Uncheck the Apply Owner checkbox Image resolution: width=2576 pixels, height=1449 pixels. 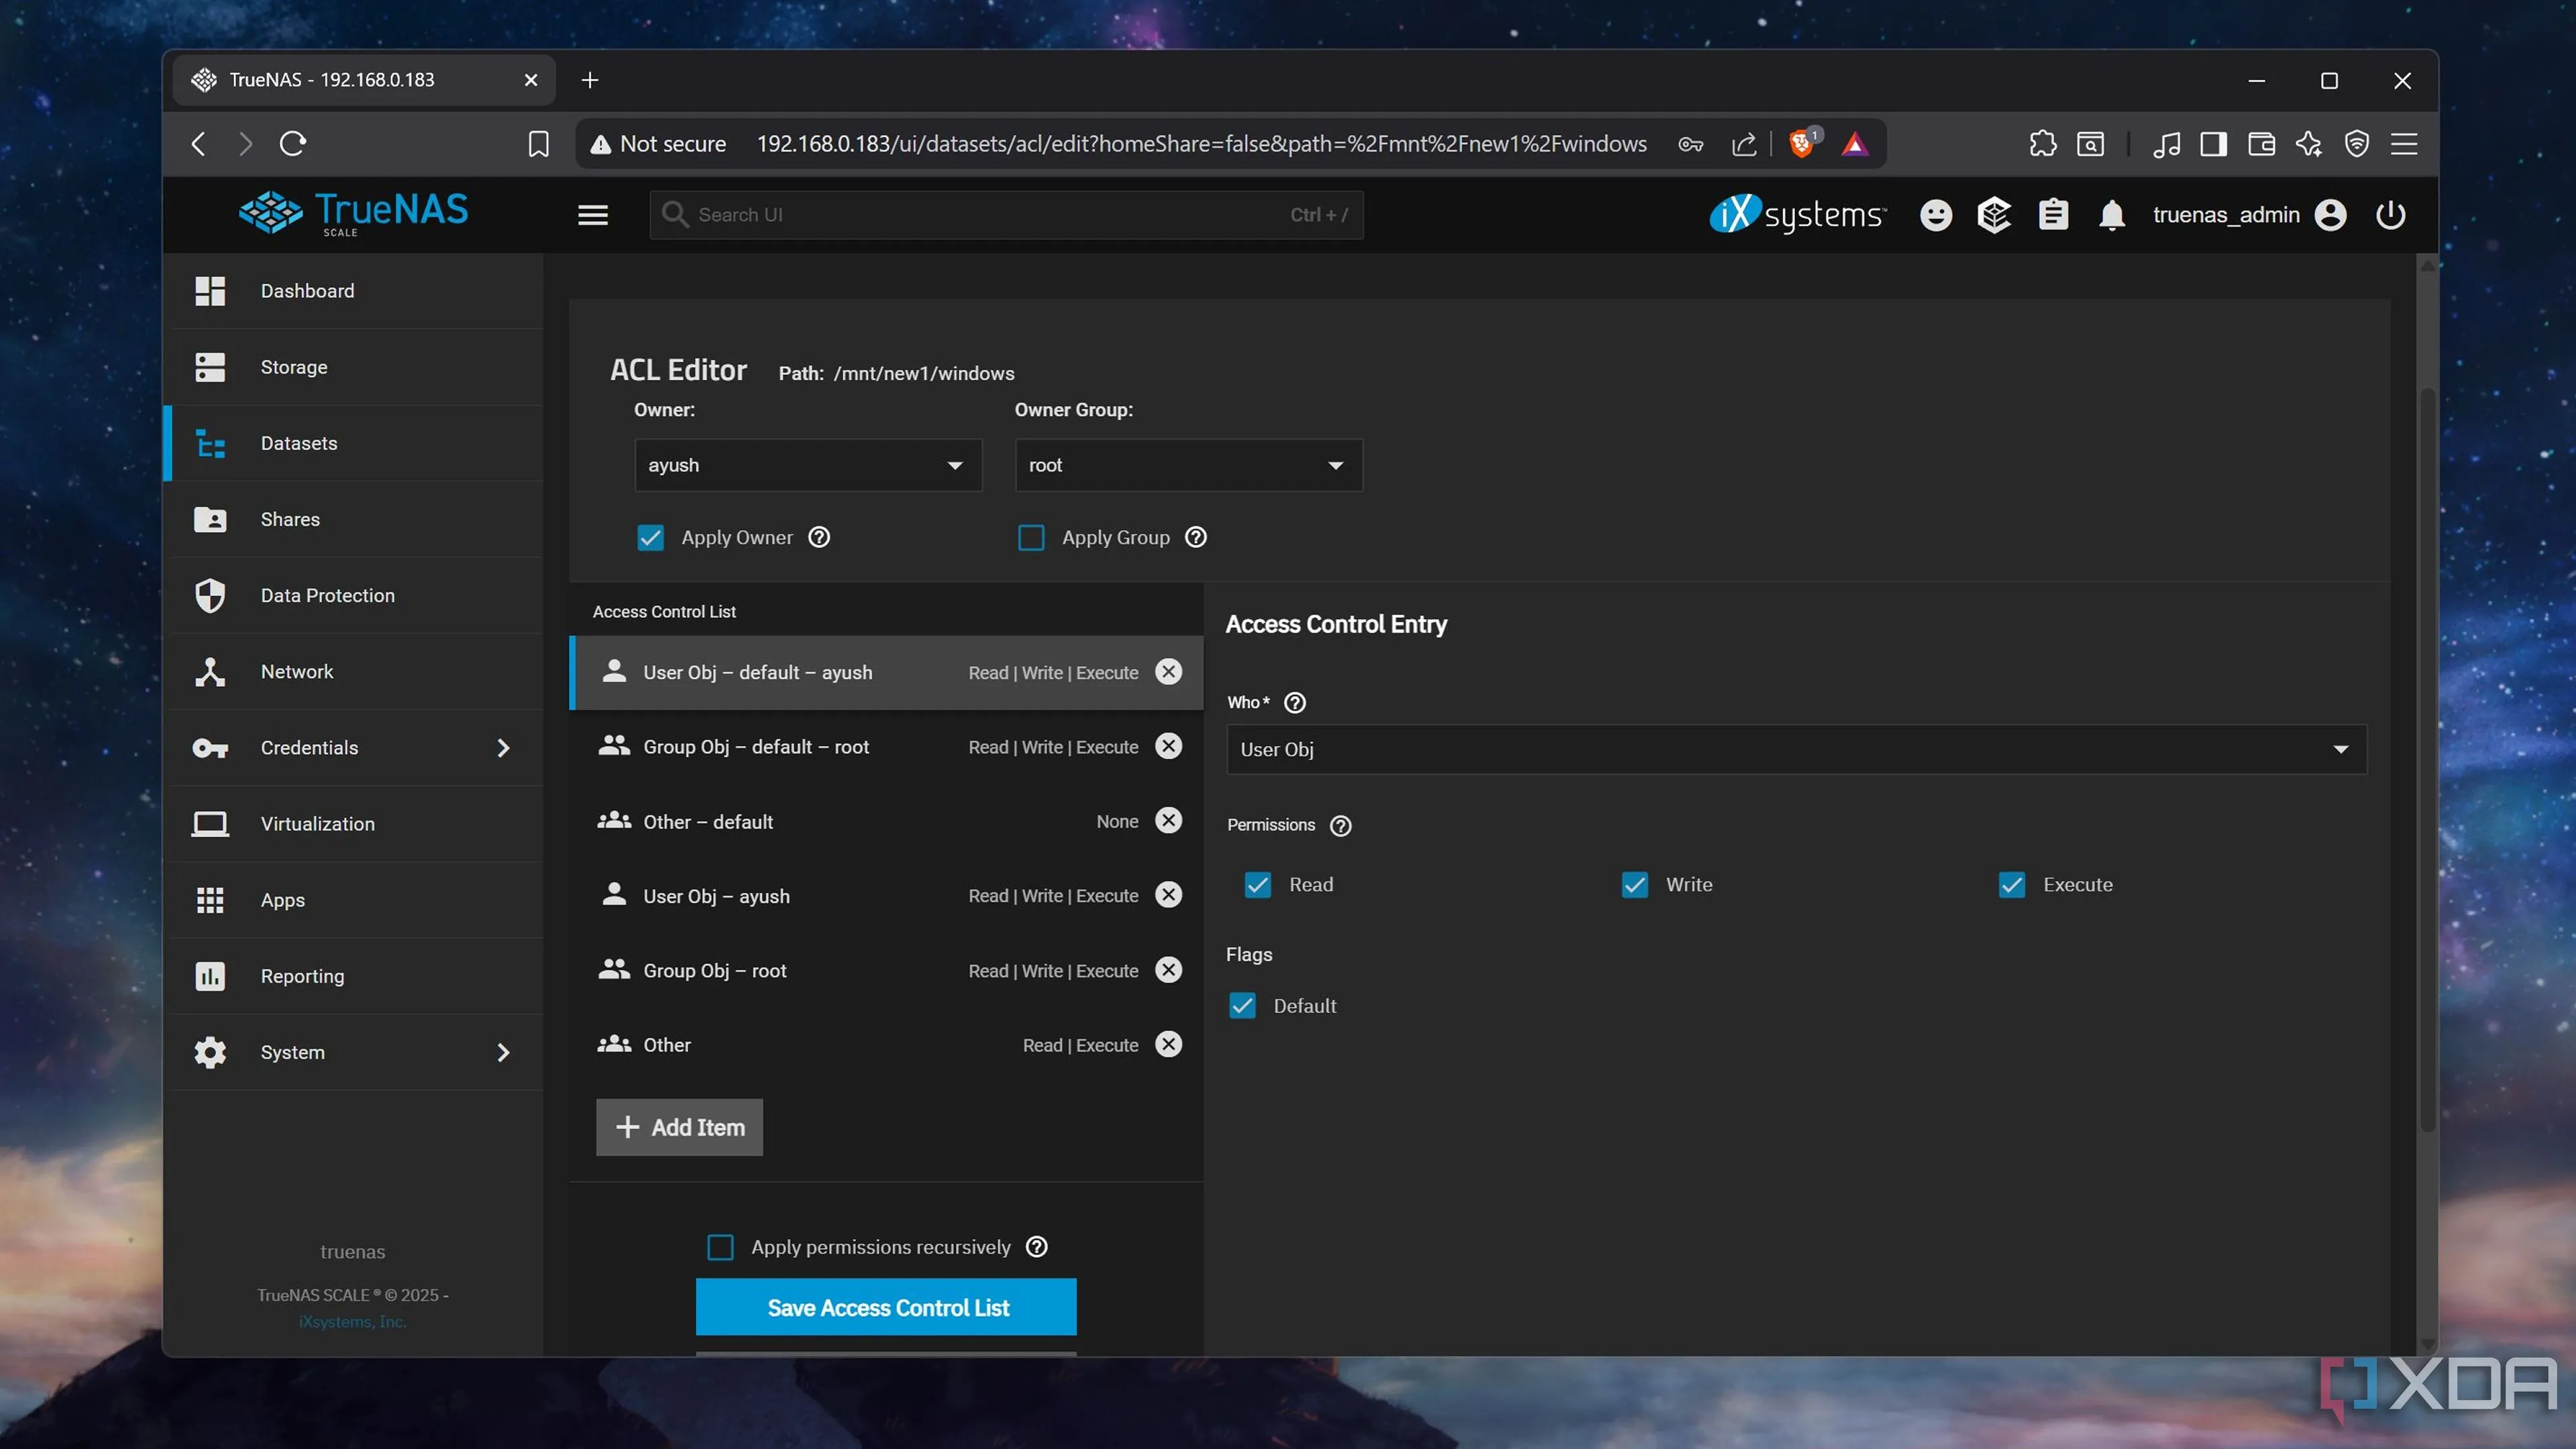tap(650, 538)
